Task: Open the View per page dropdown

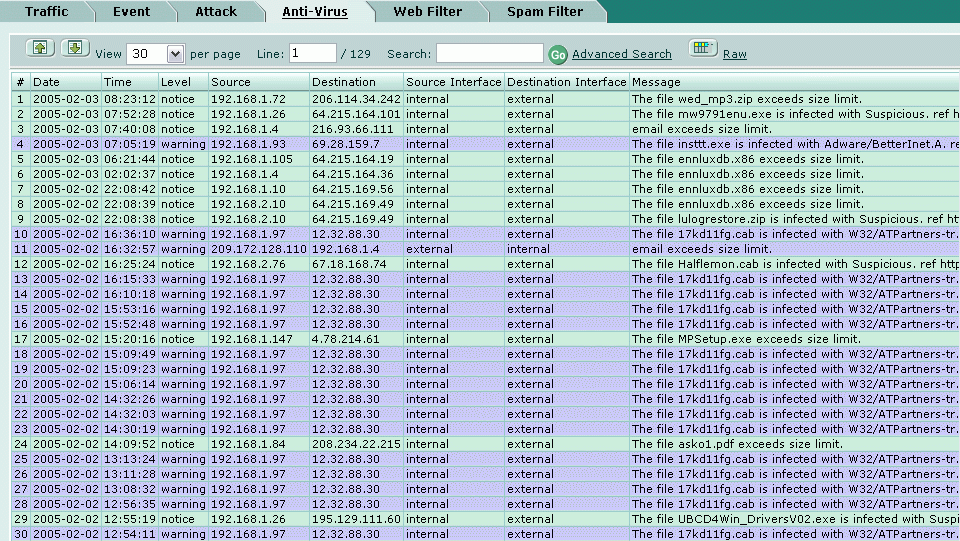Action: point(156,54)
